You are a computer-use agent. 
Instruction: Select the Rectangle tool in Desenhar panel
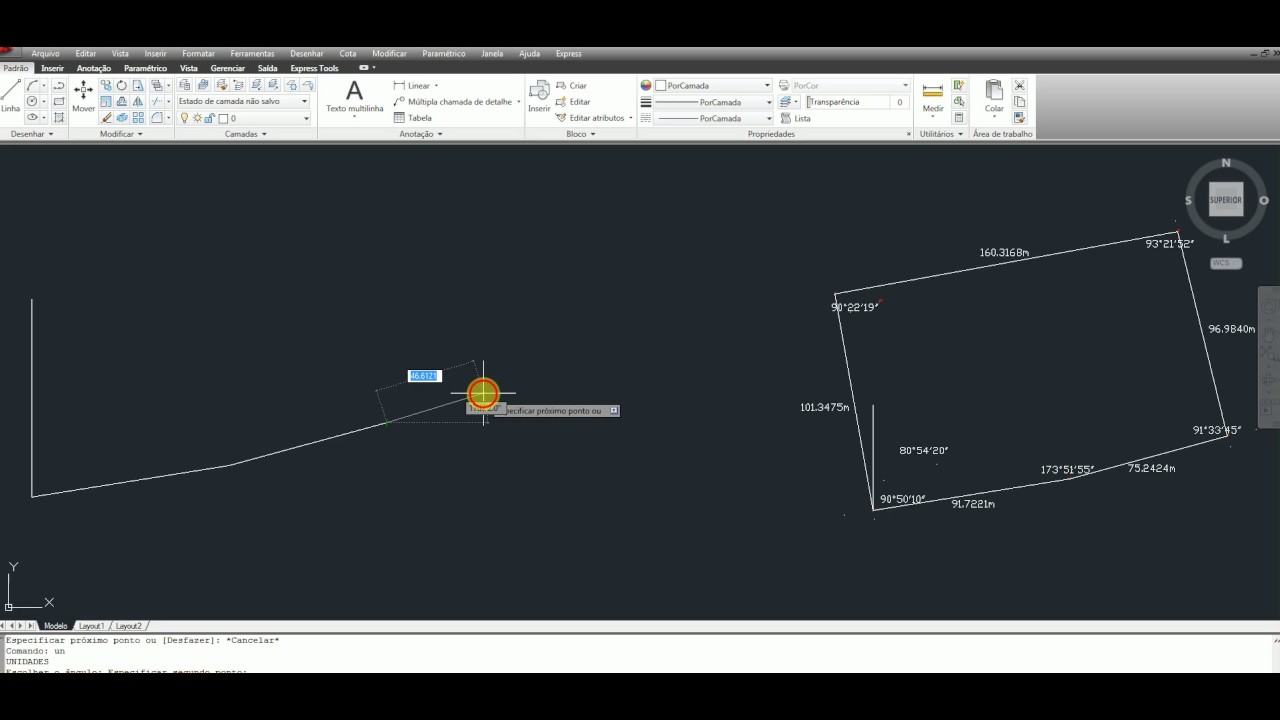click(59, 101)
